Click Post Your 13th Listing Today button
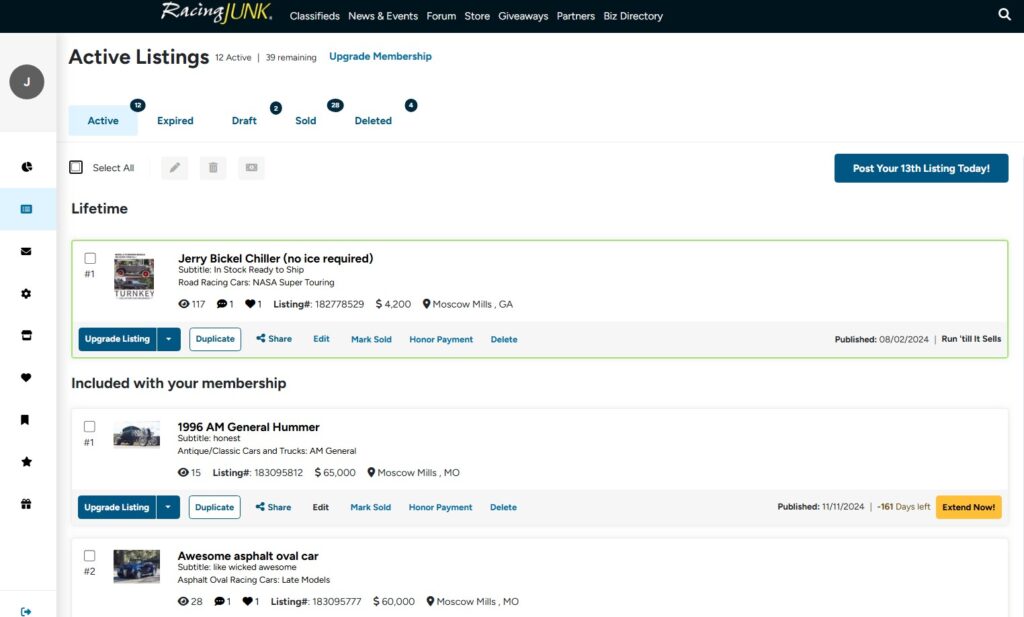 click(921, 168)
